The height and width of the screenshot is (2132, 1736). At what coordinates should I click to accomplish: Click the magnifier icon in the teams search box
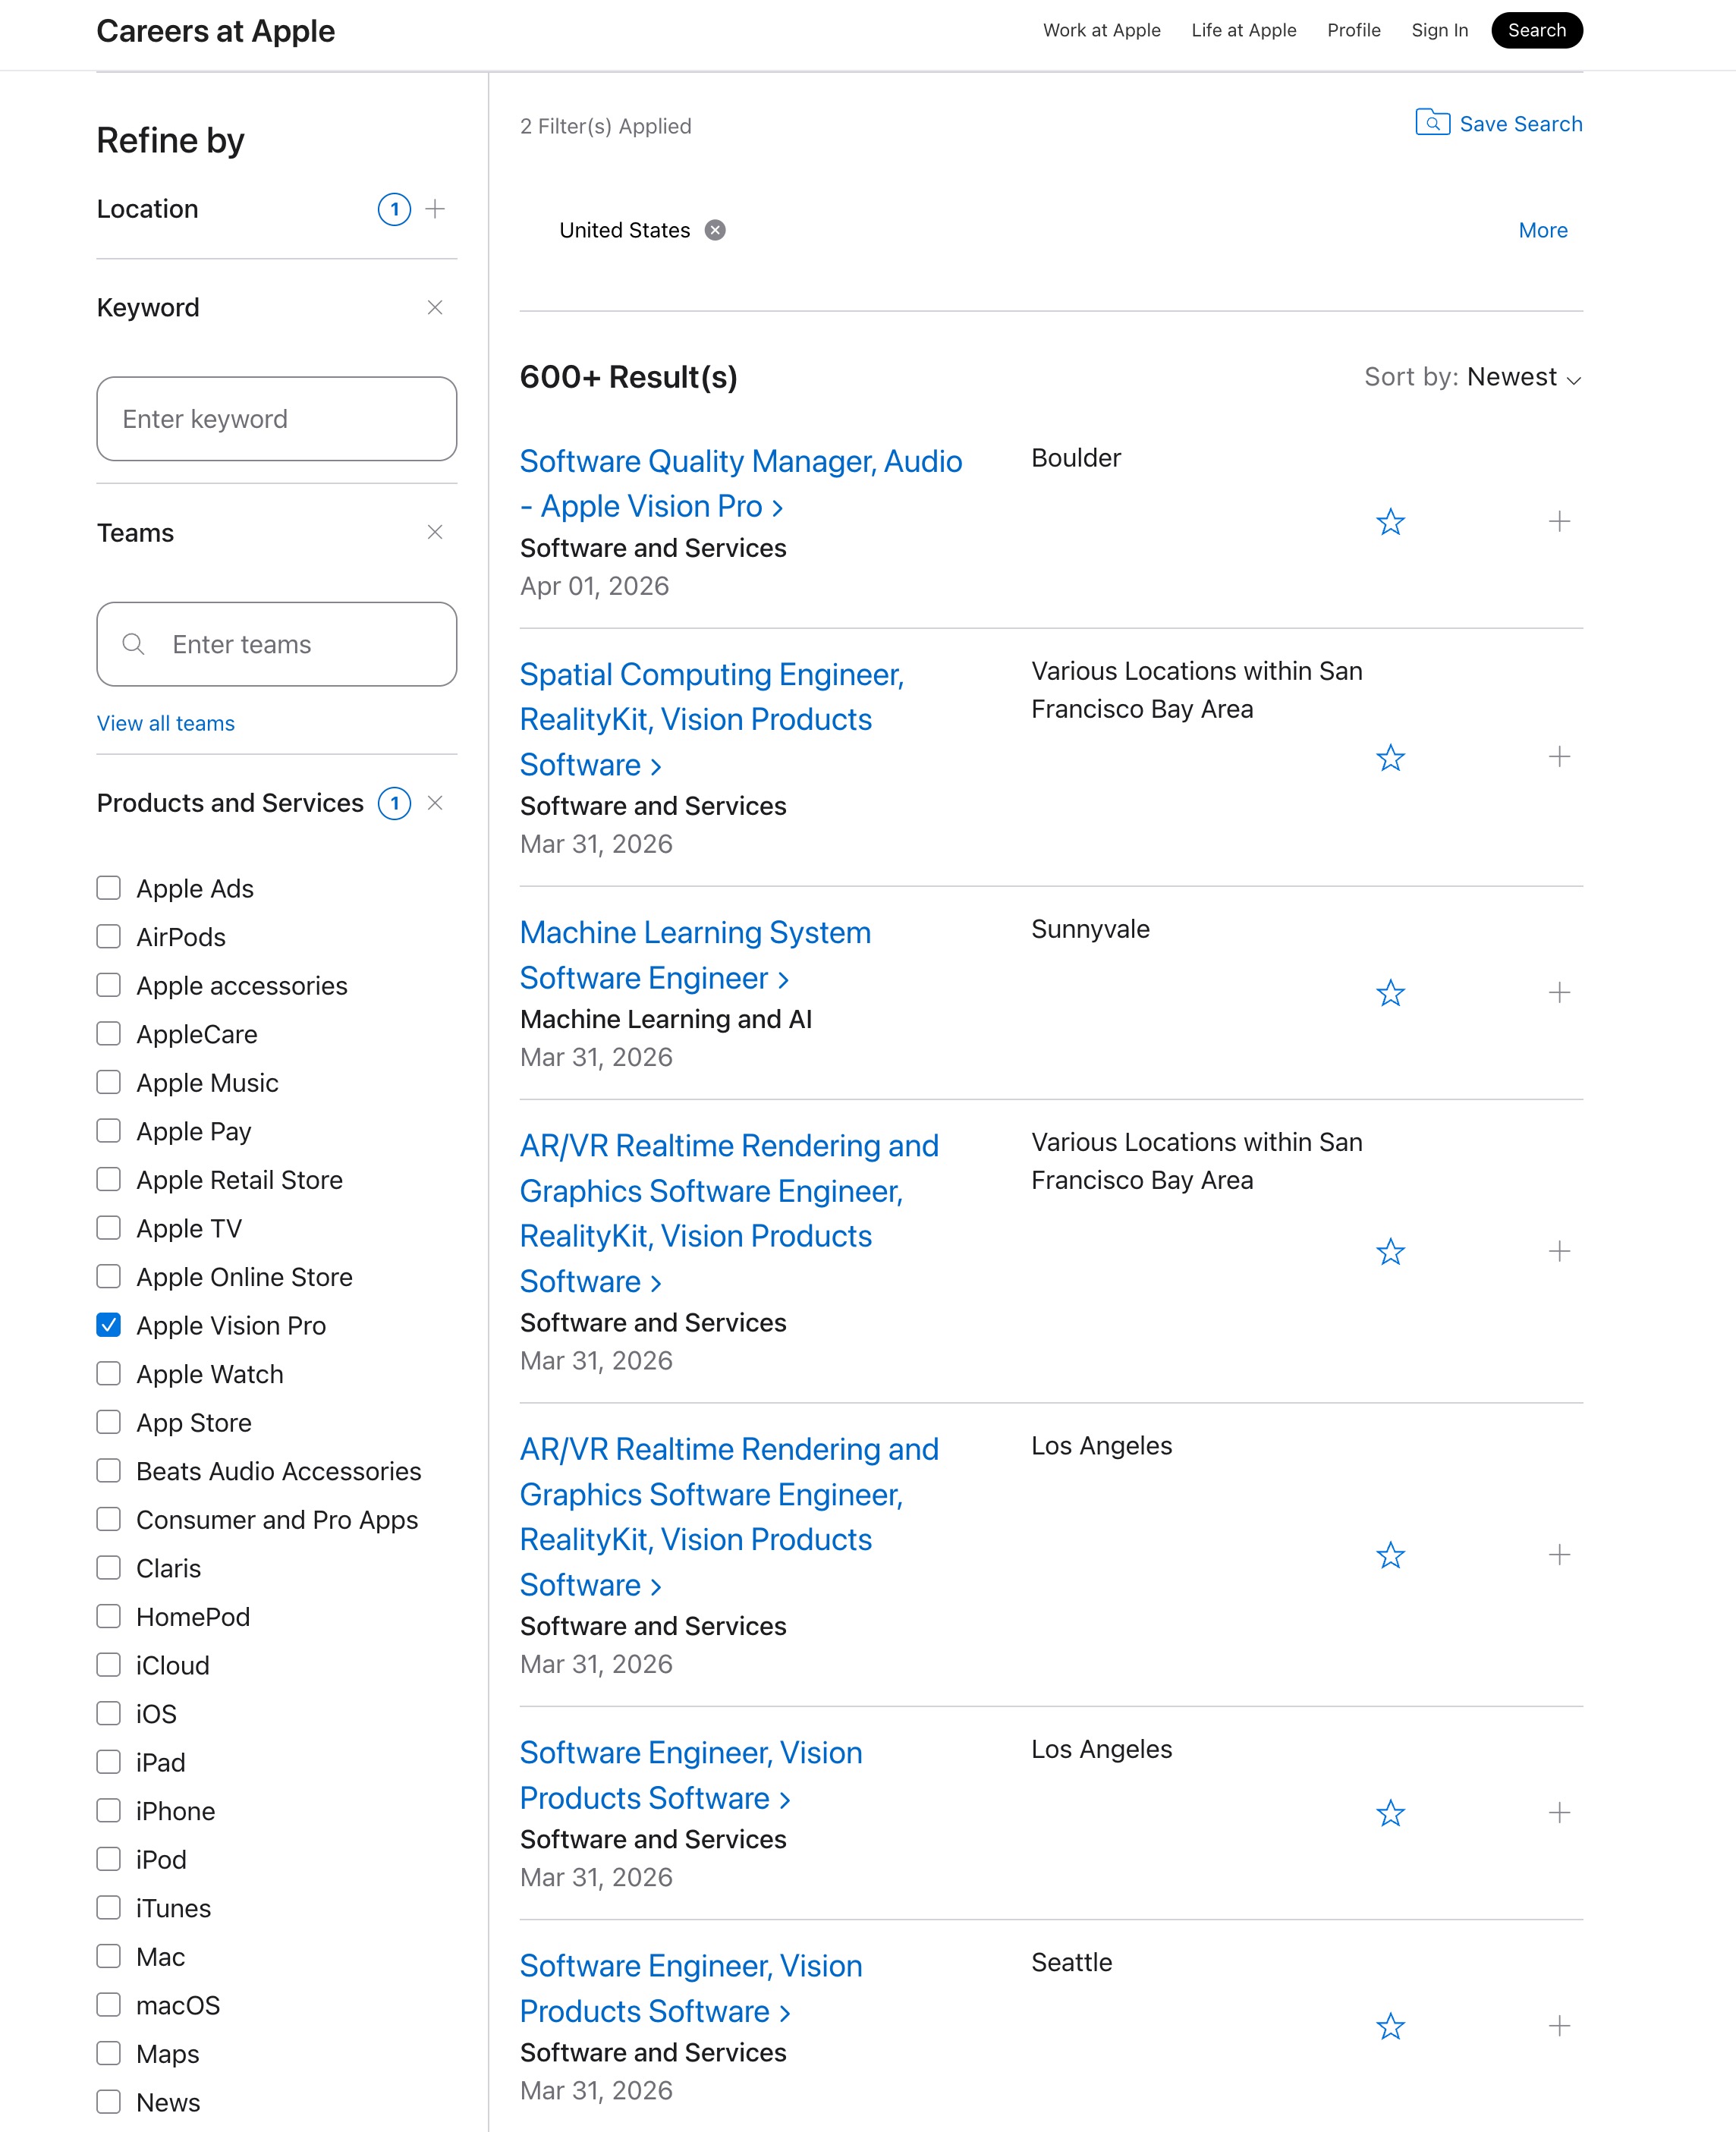(133, 644)
